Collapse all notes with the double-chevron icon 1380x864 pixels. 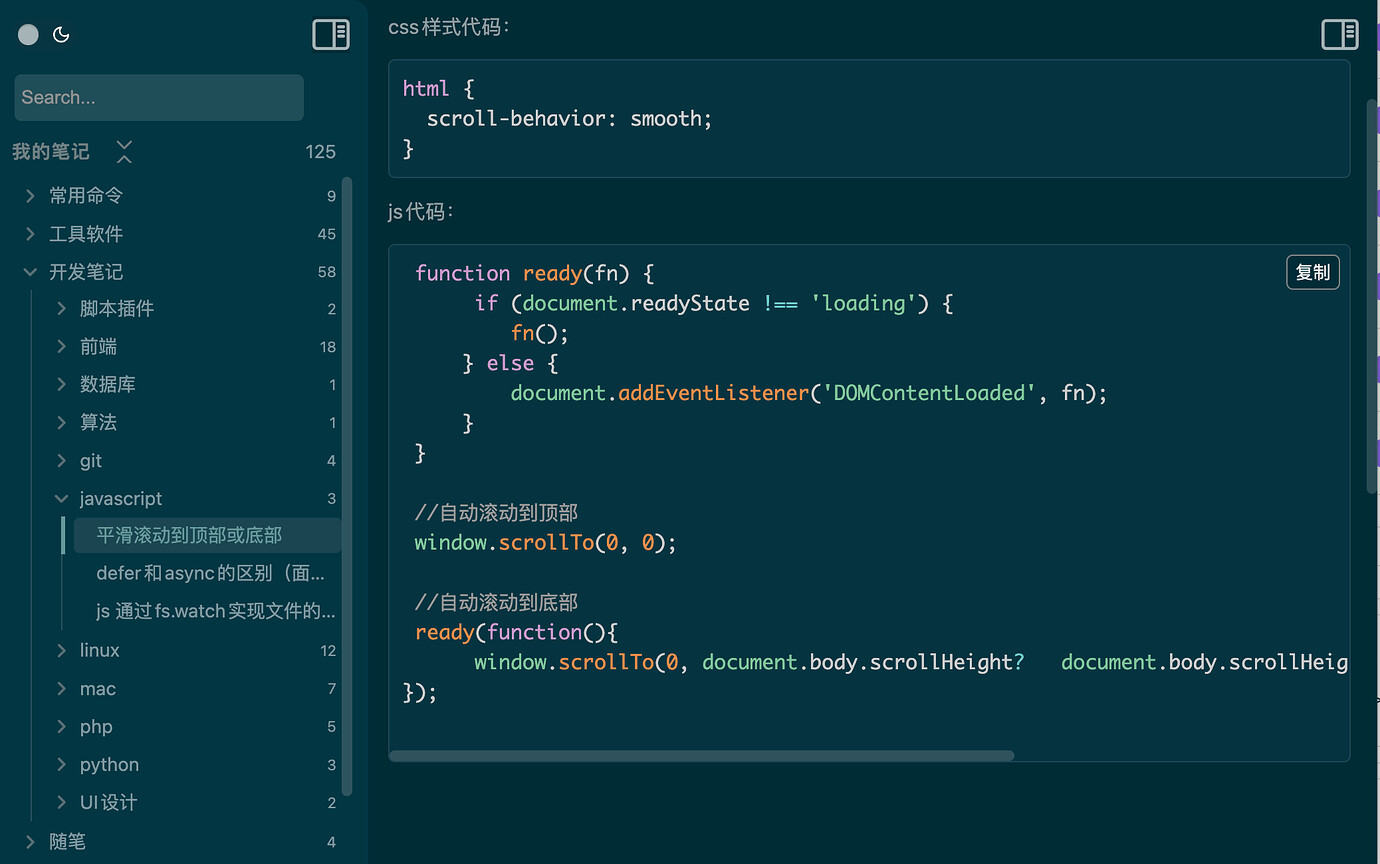tap(124, 152)
